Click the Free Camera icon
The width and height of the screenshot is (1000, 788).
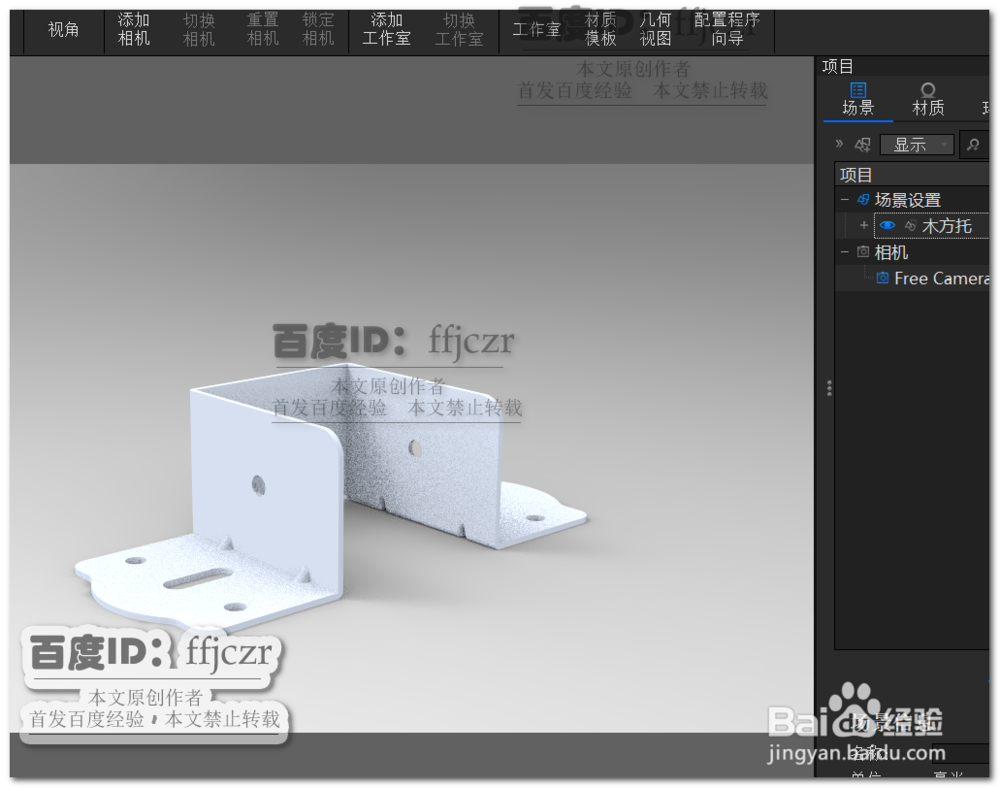click(883, 278)
